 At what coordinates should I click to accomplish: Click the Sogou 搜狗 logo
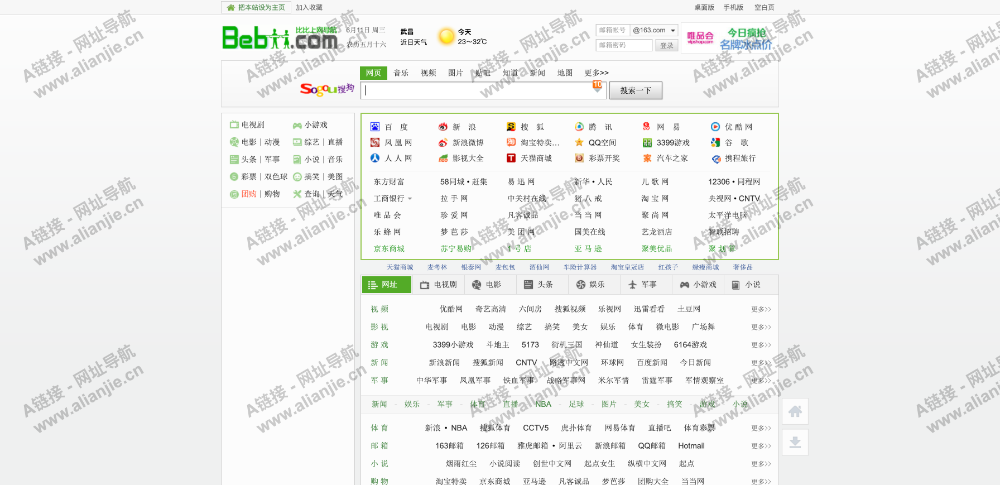(327, 89)
